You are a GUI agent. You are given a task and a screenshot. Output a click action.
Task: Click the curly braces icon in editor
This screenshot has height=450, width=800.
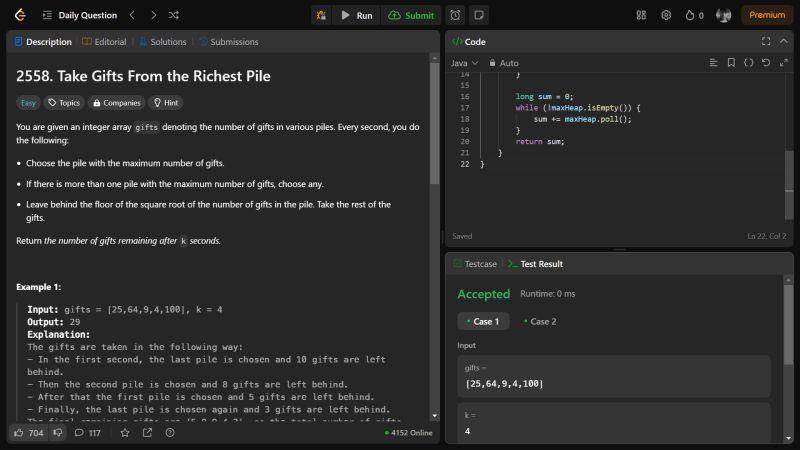[748, 63]
